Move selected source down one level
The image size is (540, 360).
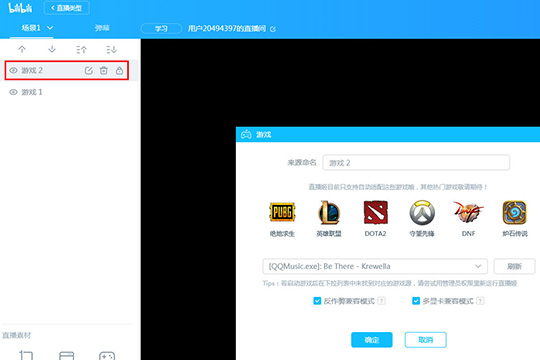pos(52,49)
